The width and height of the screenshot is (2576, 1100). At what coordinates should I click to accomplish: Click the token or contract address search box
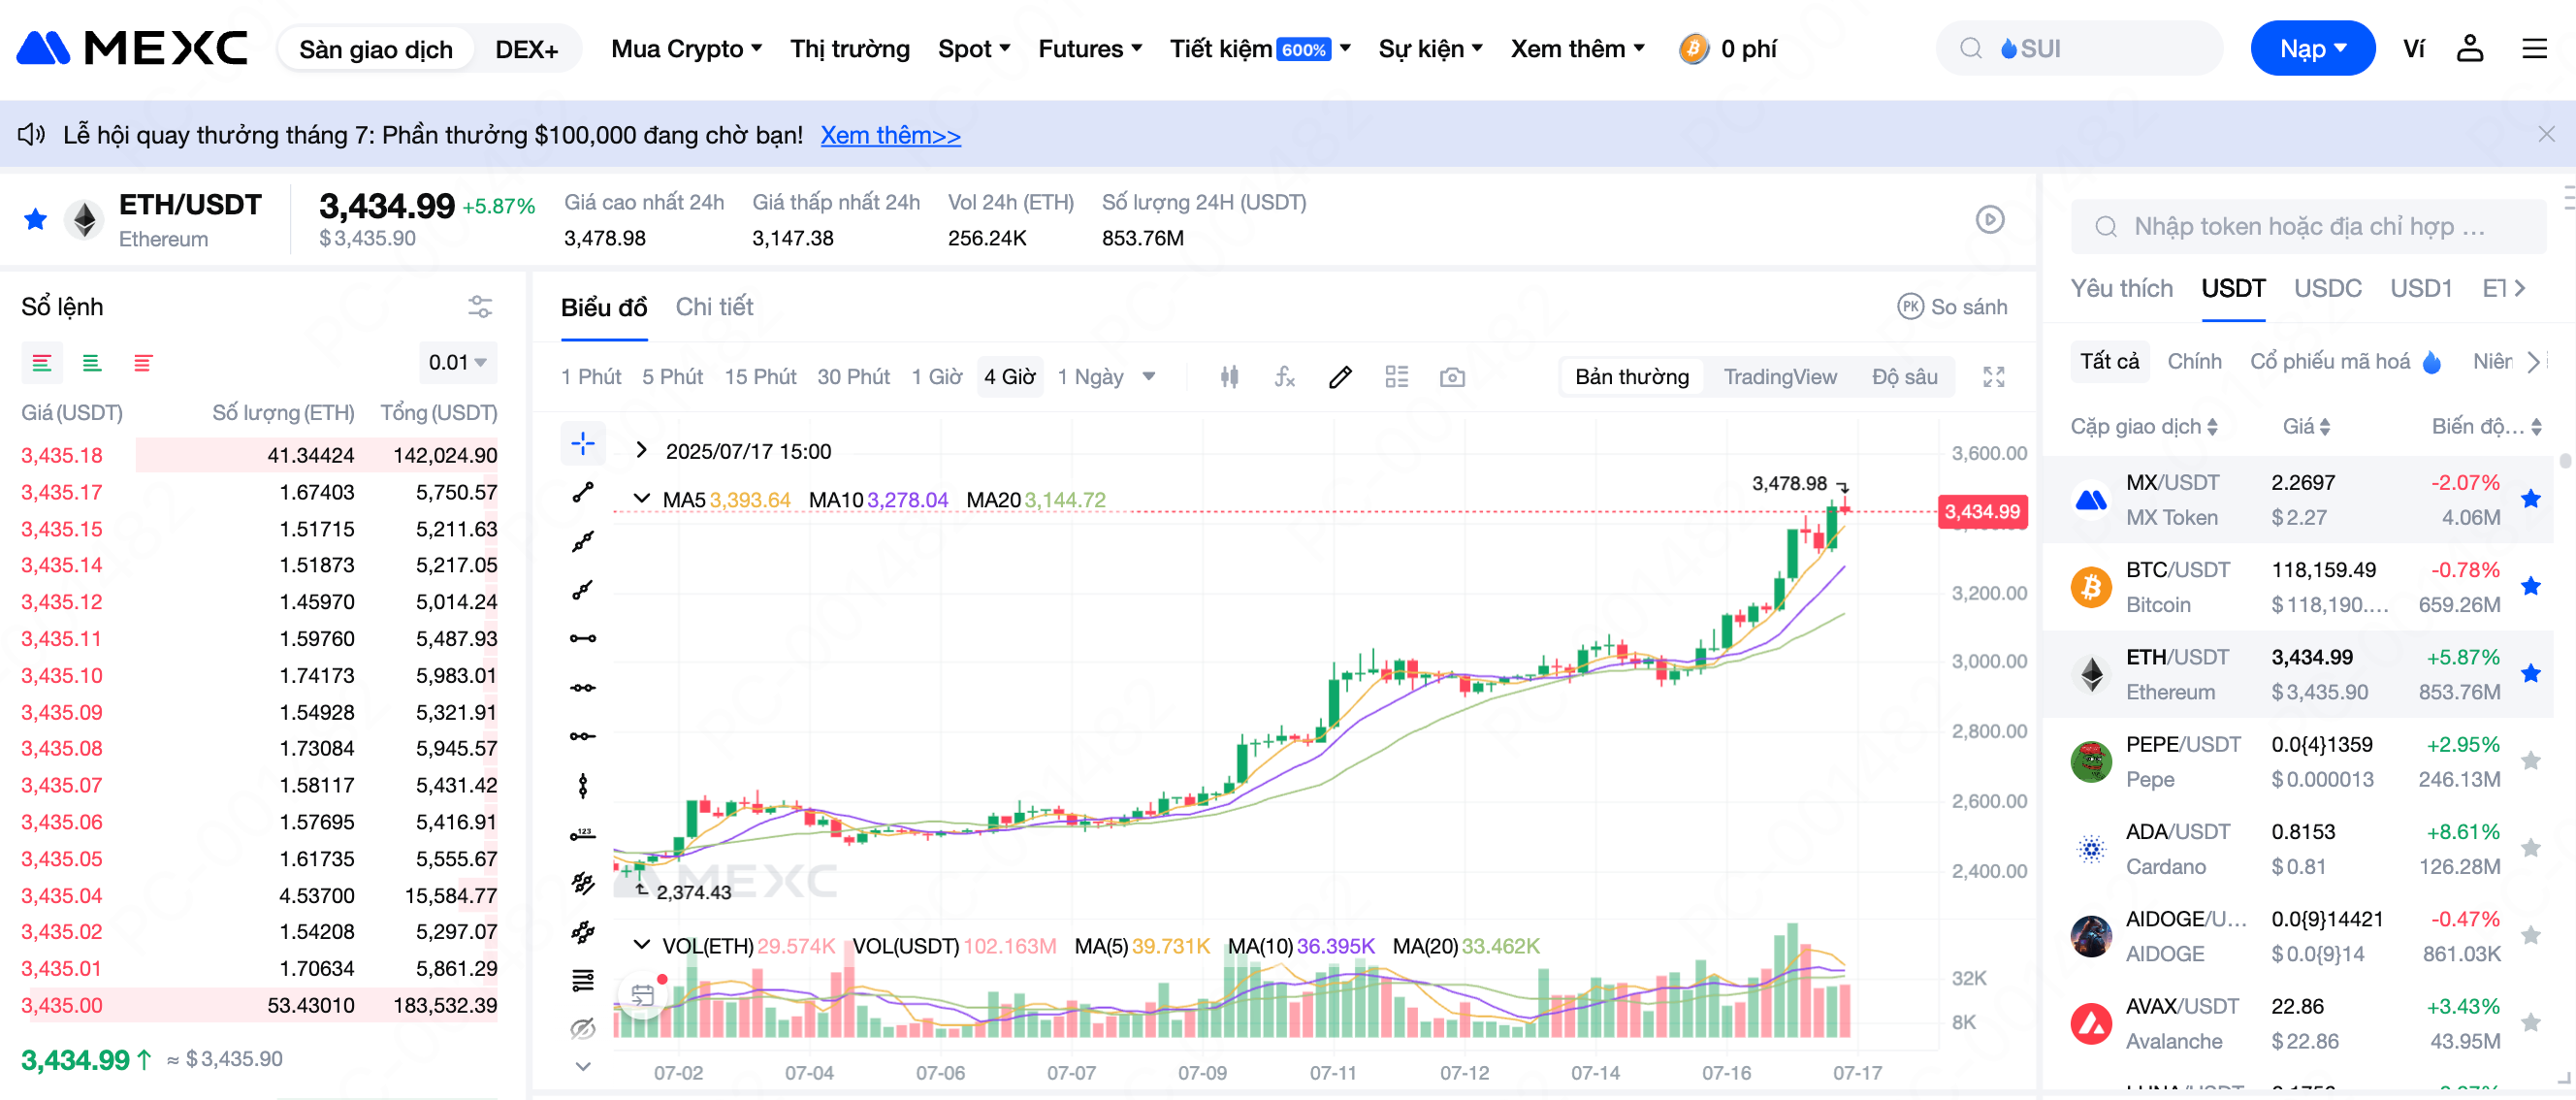point(2308,226)
